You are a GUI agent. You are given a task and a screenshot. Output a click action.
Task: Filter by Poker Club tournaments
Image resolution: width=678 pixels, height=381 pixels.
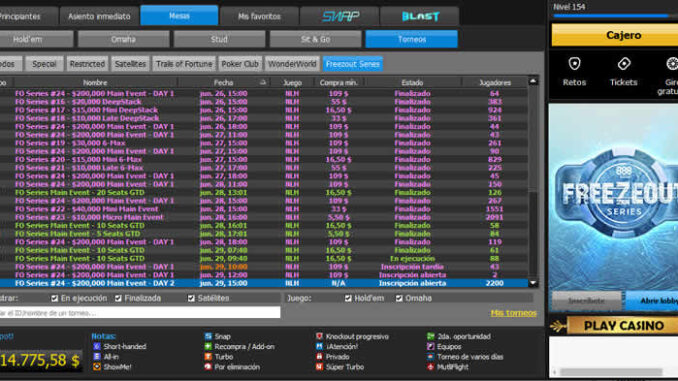240,64
